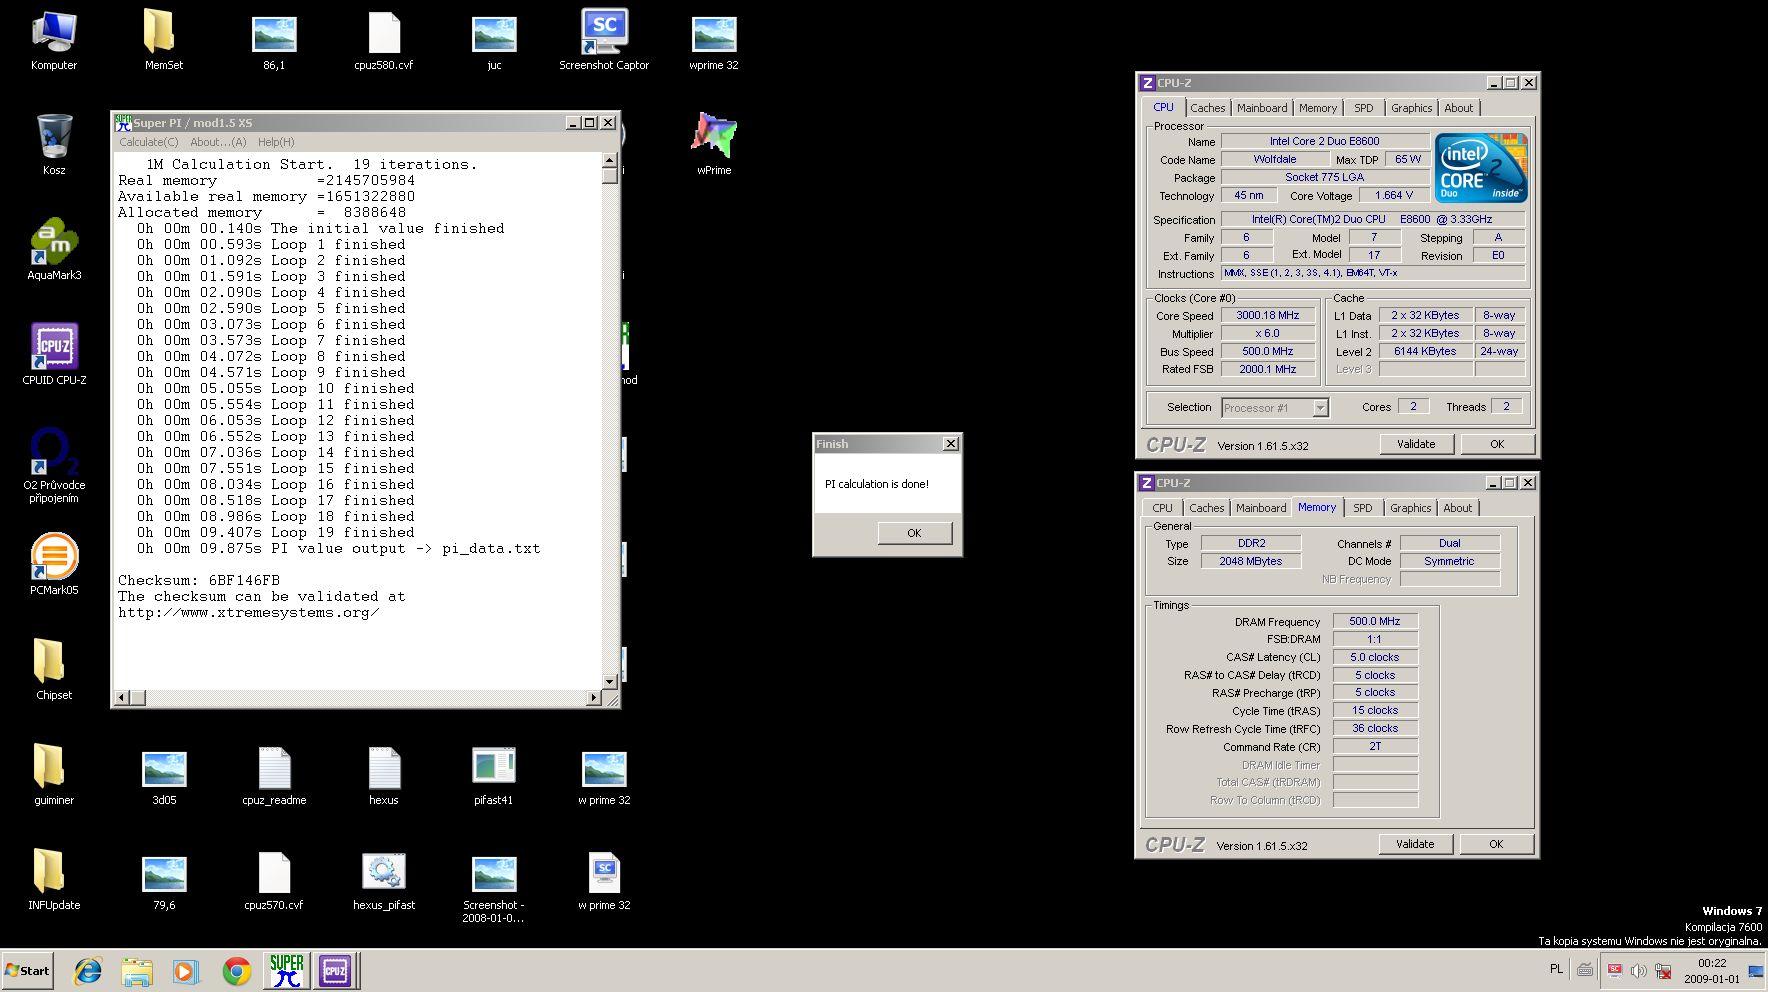Click Internet Explorer in the taskbar
This screenshot has width=1768, height=992.
88,971
